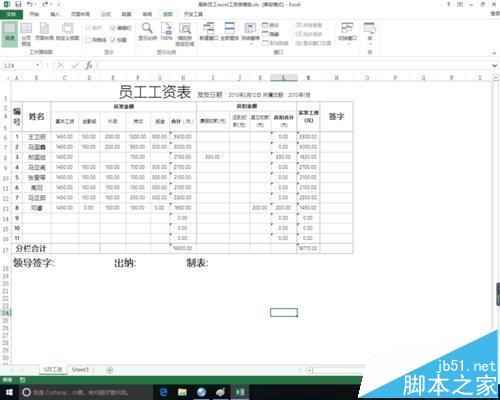The width and height of the screenshot is (500, 400).
Task: Open Custom Views
Action: [x=68, y=32]
